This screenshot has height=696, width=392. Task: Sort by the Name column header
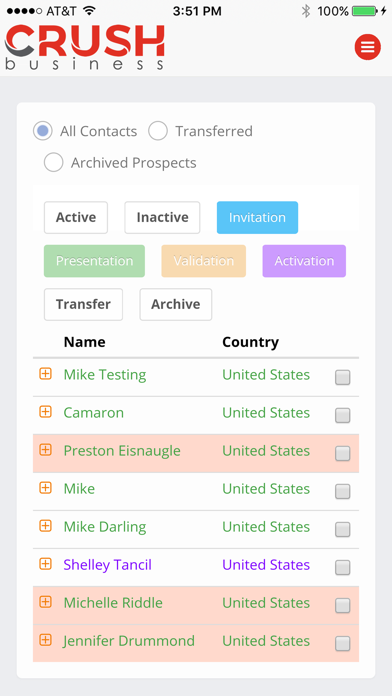point(84,342)
